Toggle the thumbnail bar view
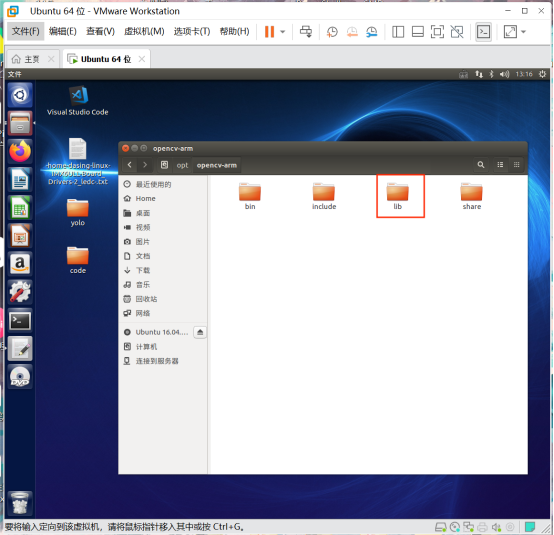Image resolution: width=554 pixels, height=535 pixels. click(x=418, y=32)
